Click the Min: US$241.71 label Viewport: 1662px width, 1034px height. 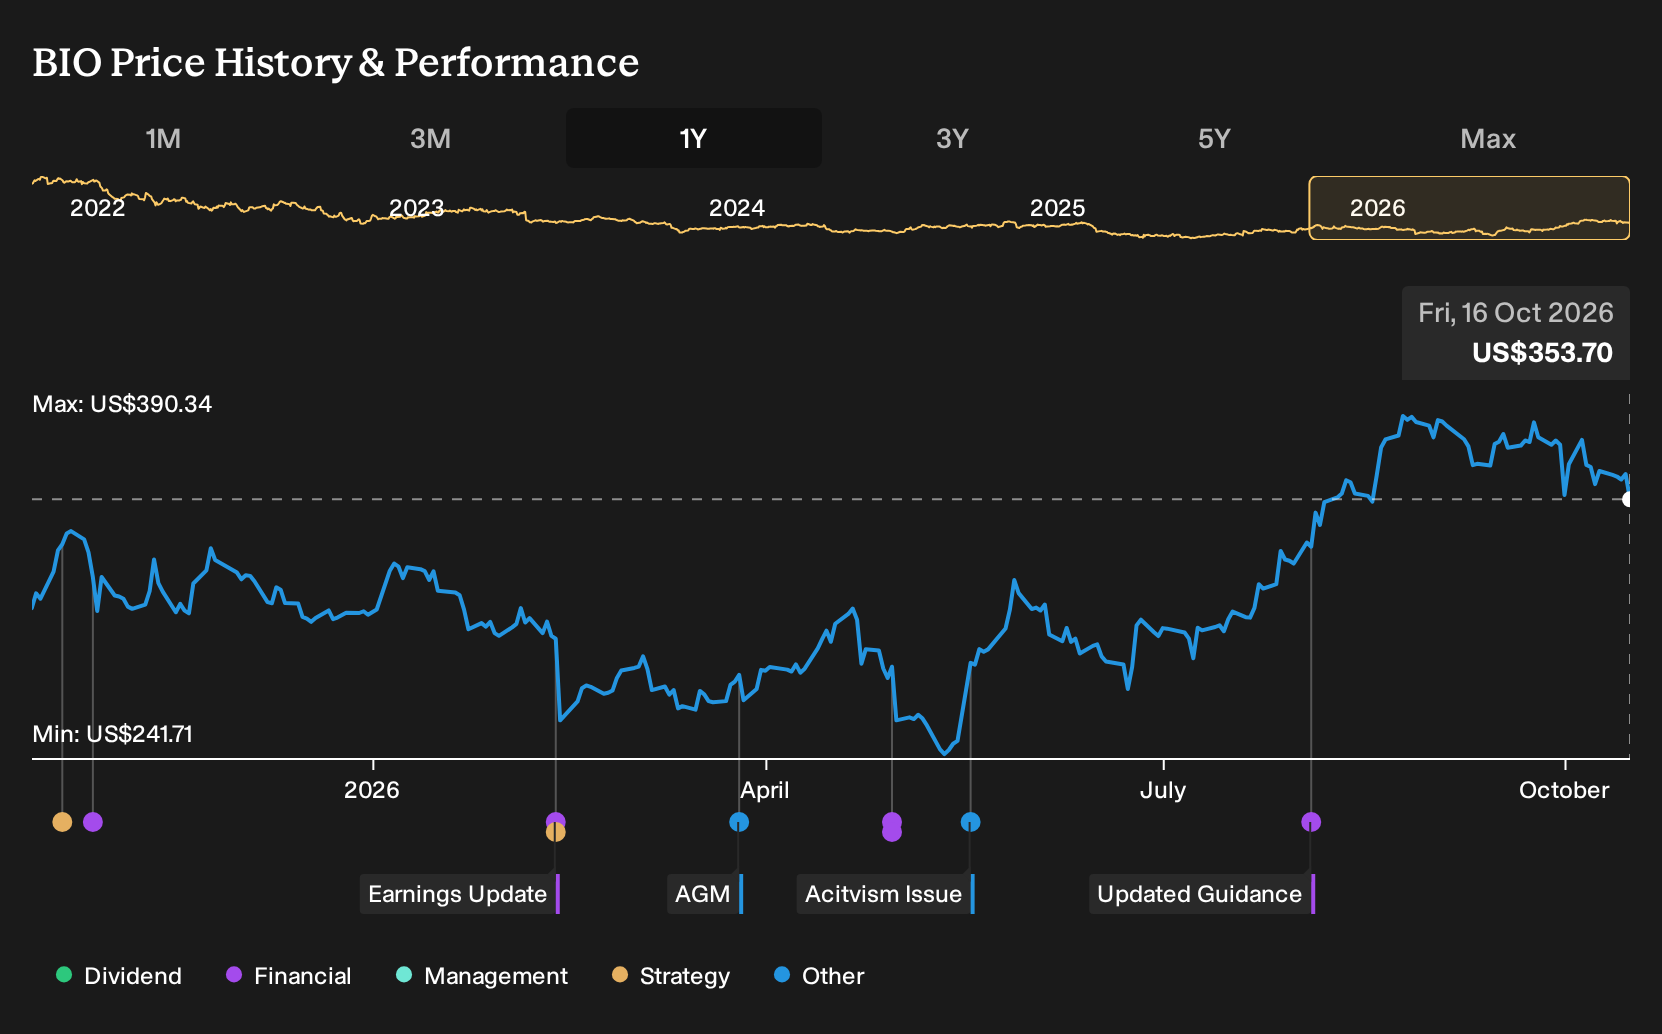coord(113,734)
